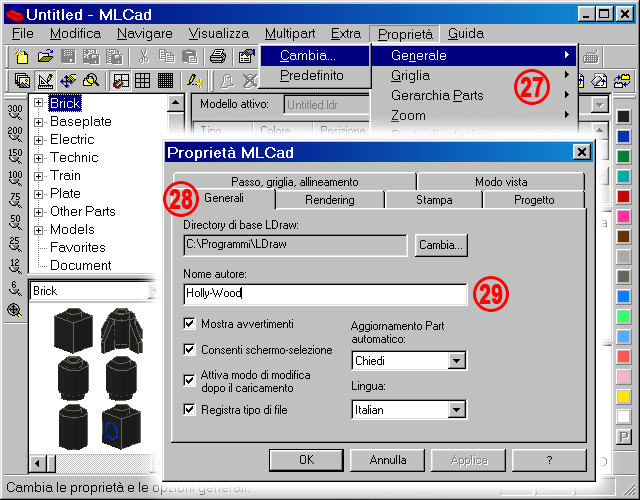This screenshot has height=500, width=640.
Task: Pick the black color swatch
Action: pos(623,117)
